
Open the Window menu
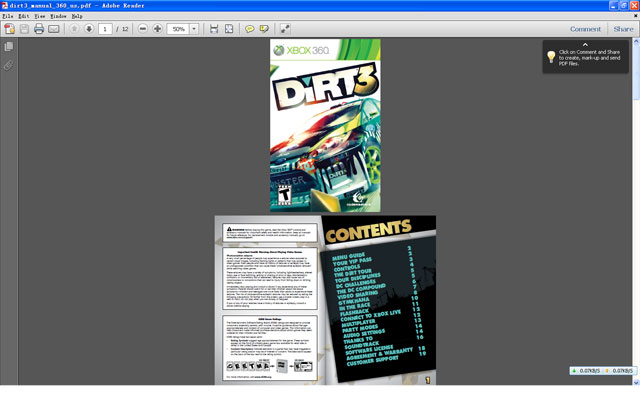point(58,16)
